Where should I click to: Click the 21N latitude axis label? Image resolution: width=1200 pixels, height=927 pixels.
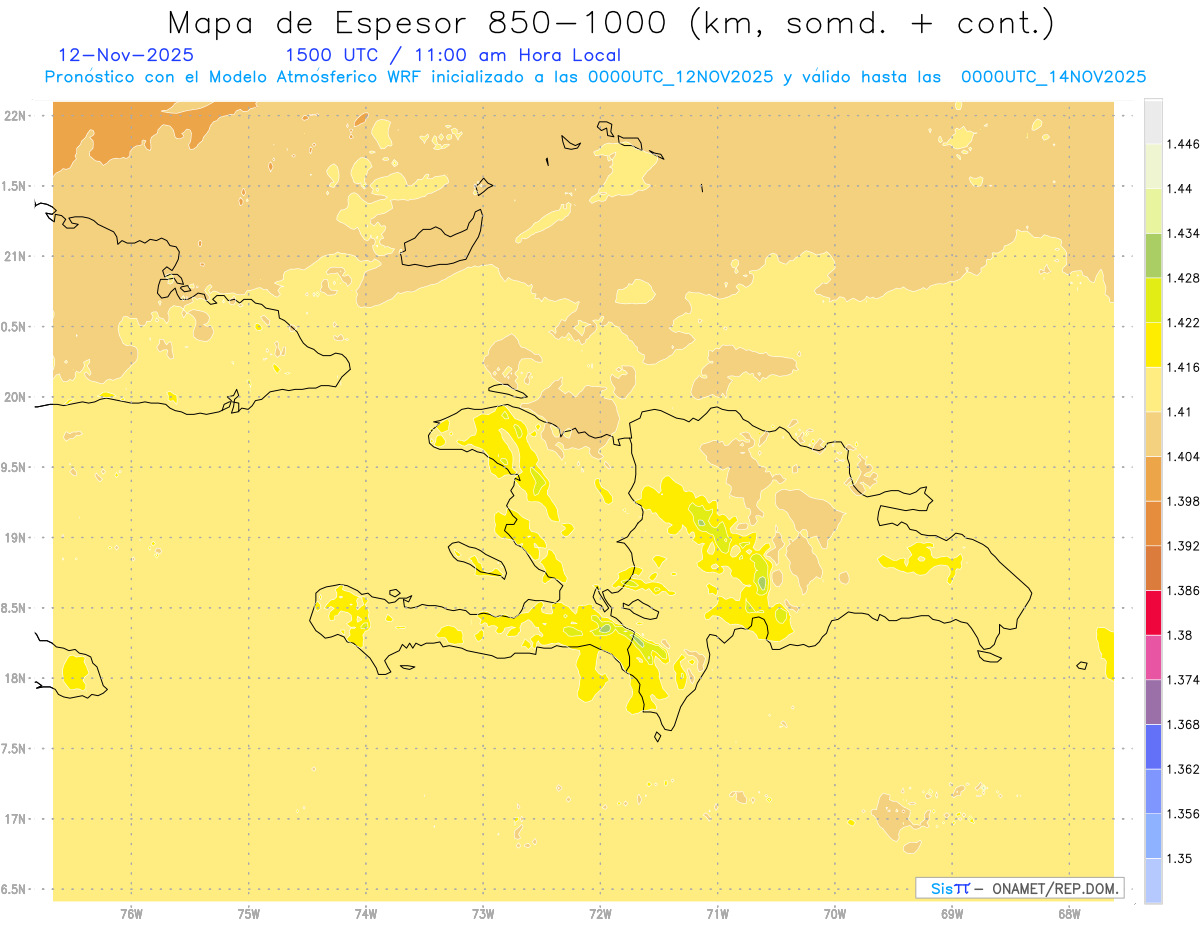click(17, 256)
